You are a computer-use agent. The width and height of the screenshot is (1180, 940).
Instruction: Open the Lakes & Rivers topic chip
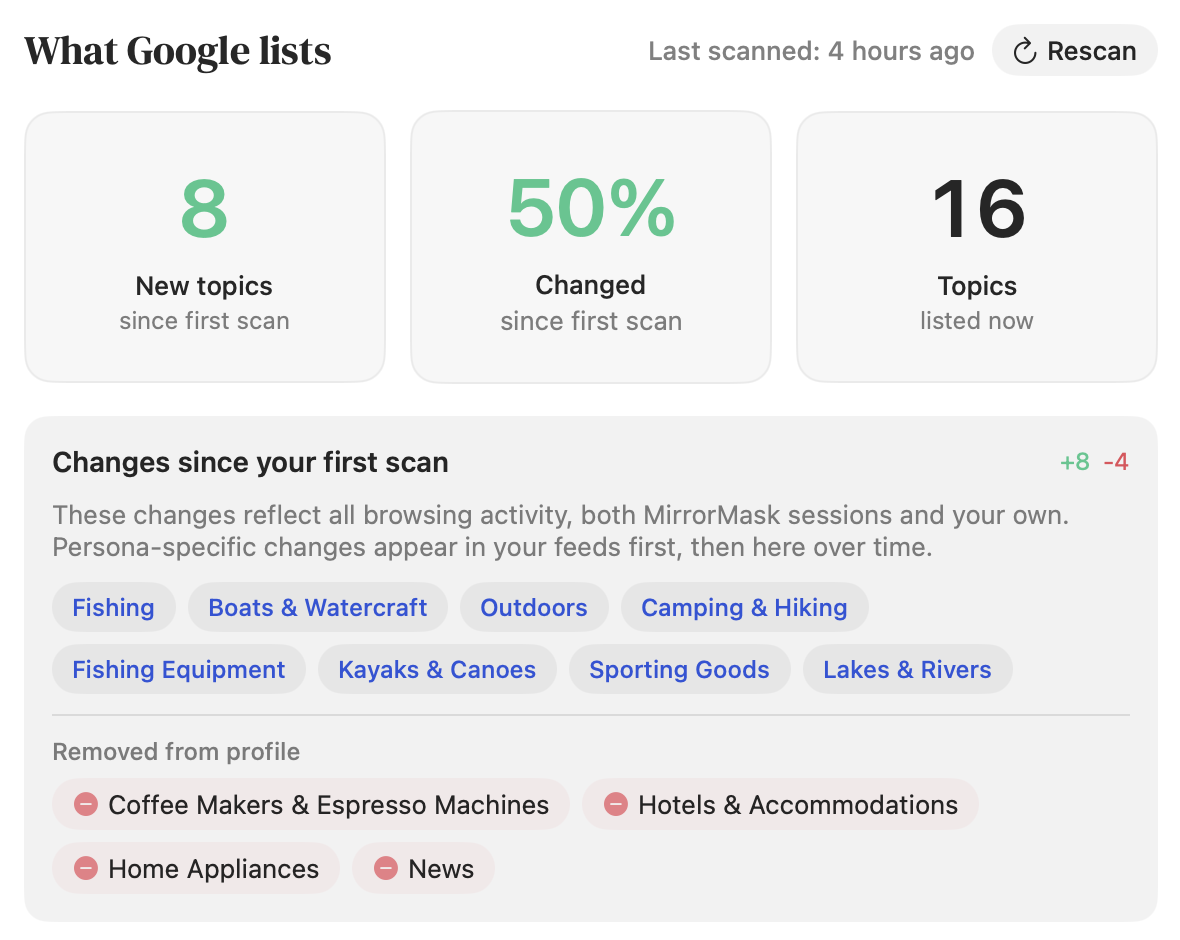point(907,669)
